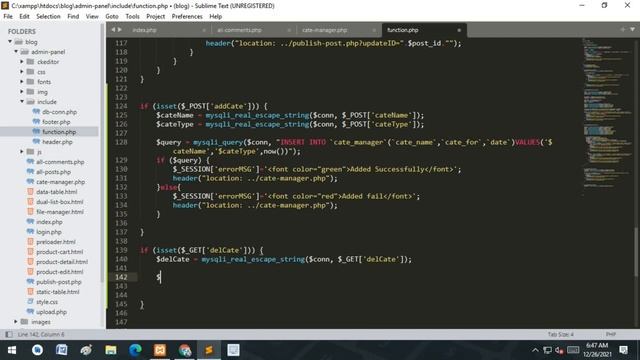Open file-manager.html in sidebar

[60, 212]
